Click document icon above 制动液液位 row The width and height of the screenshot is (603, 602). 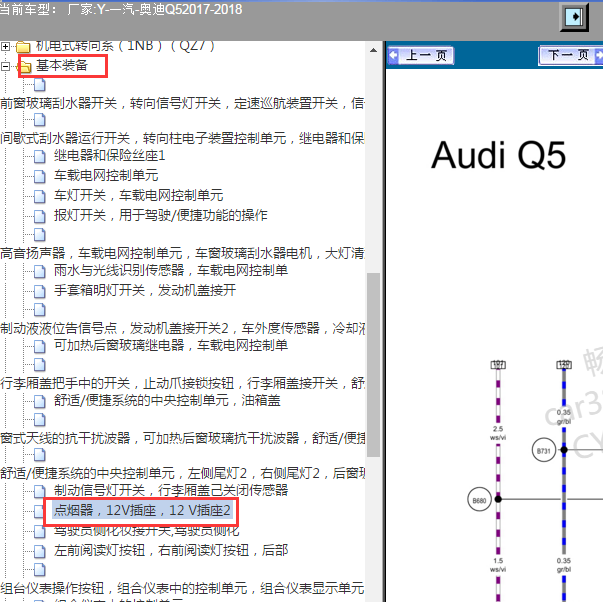click(x=39, y=310)
